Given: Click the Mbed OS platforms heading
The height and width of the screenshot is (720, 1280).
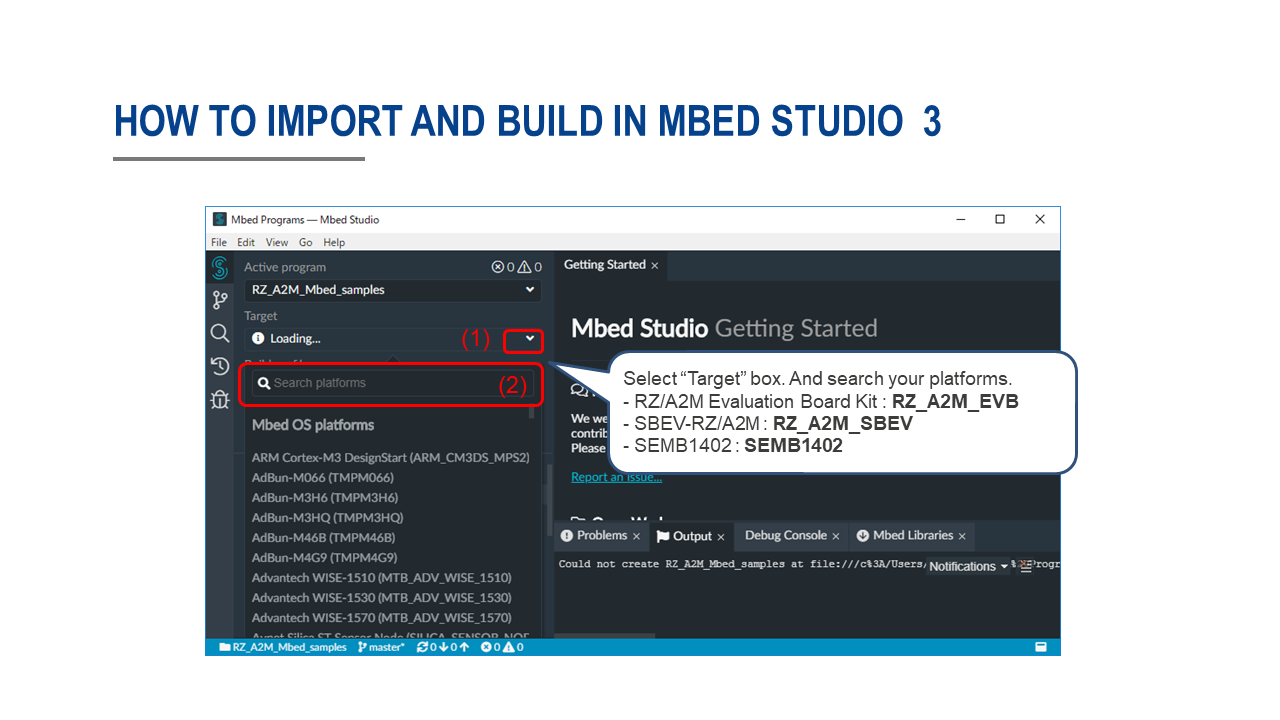Looking at the screenshot, I should (x=313, y=425).
